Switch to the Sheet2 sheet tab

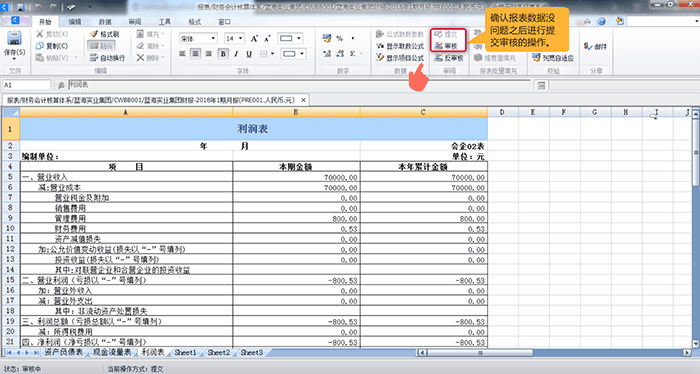(x=219, y=353)
